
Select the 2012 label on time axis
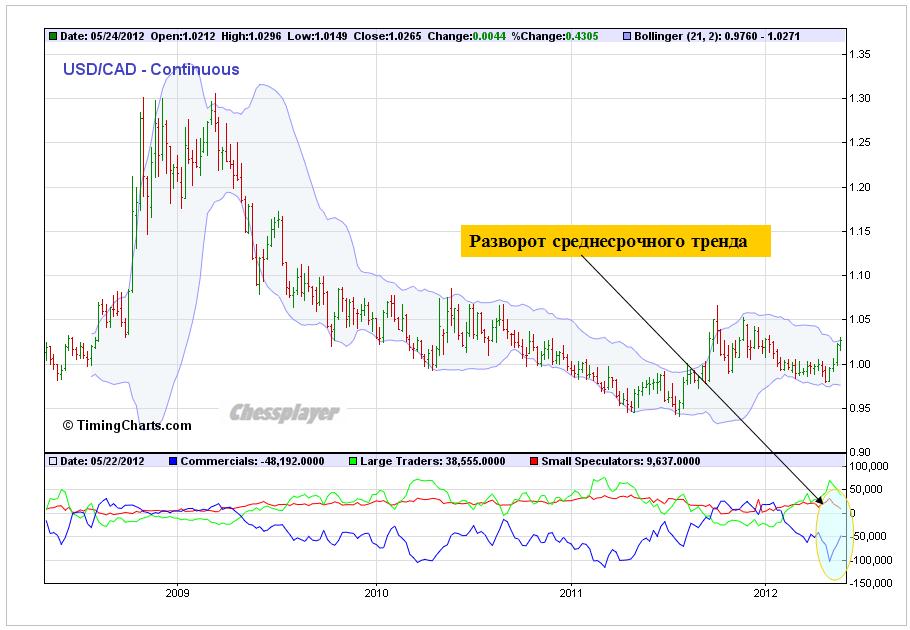tap(765, 590)
